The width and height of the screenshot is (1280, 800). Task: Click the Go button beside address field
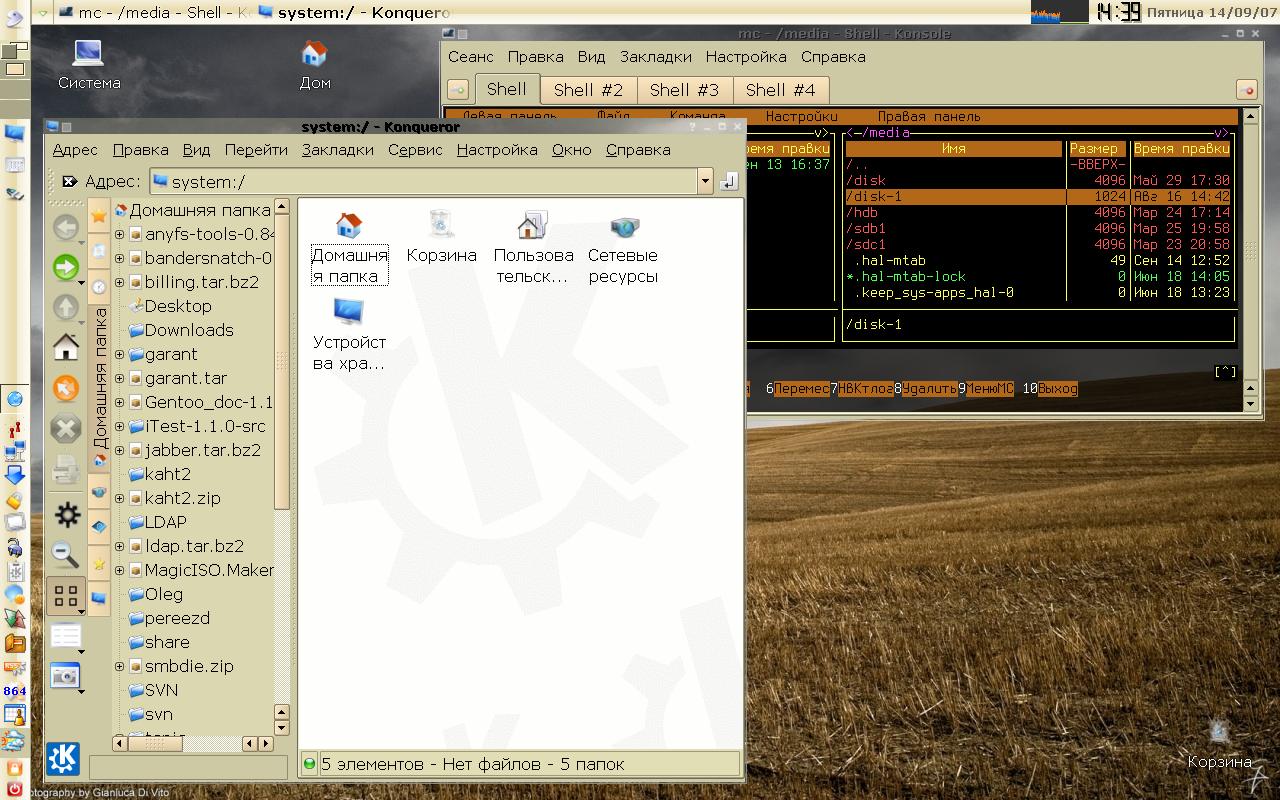click(x=728, y=181)
